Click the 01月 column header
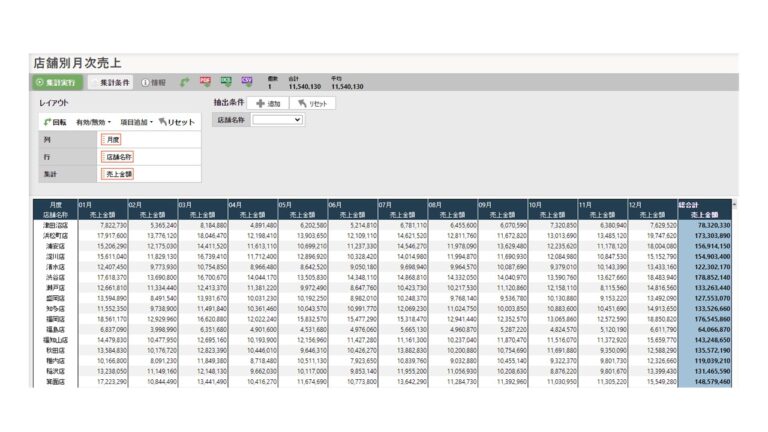The image size is (768, 432). (x=85, y=205)
